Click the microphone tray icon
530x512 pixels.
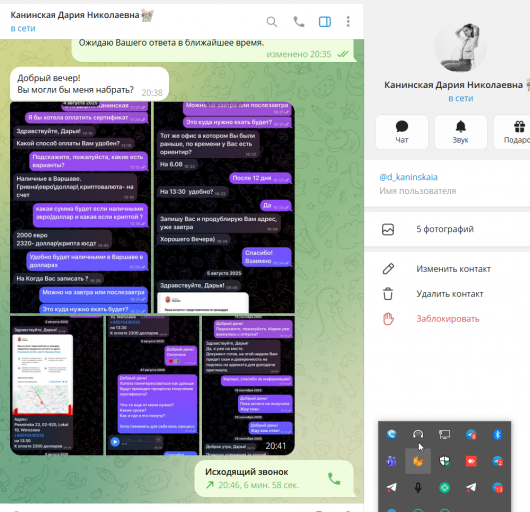[418, 488]
